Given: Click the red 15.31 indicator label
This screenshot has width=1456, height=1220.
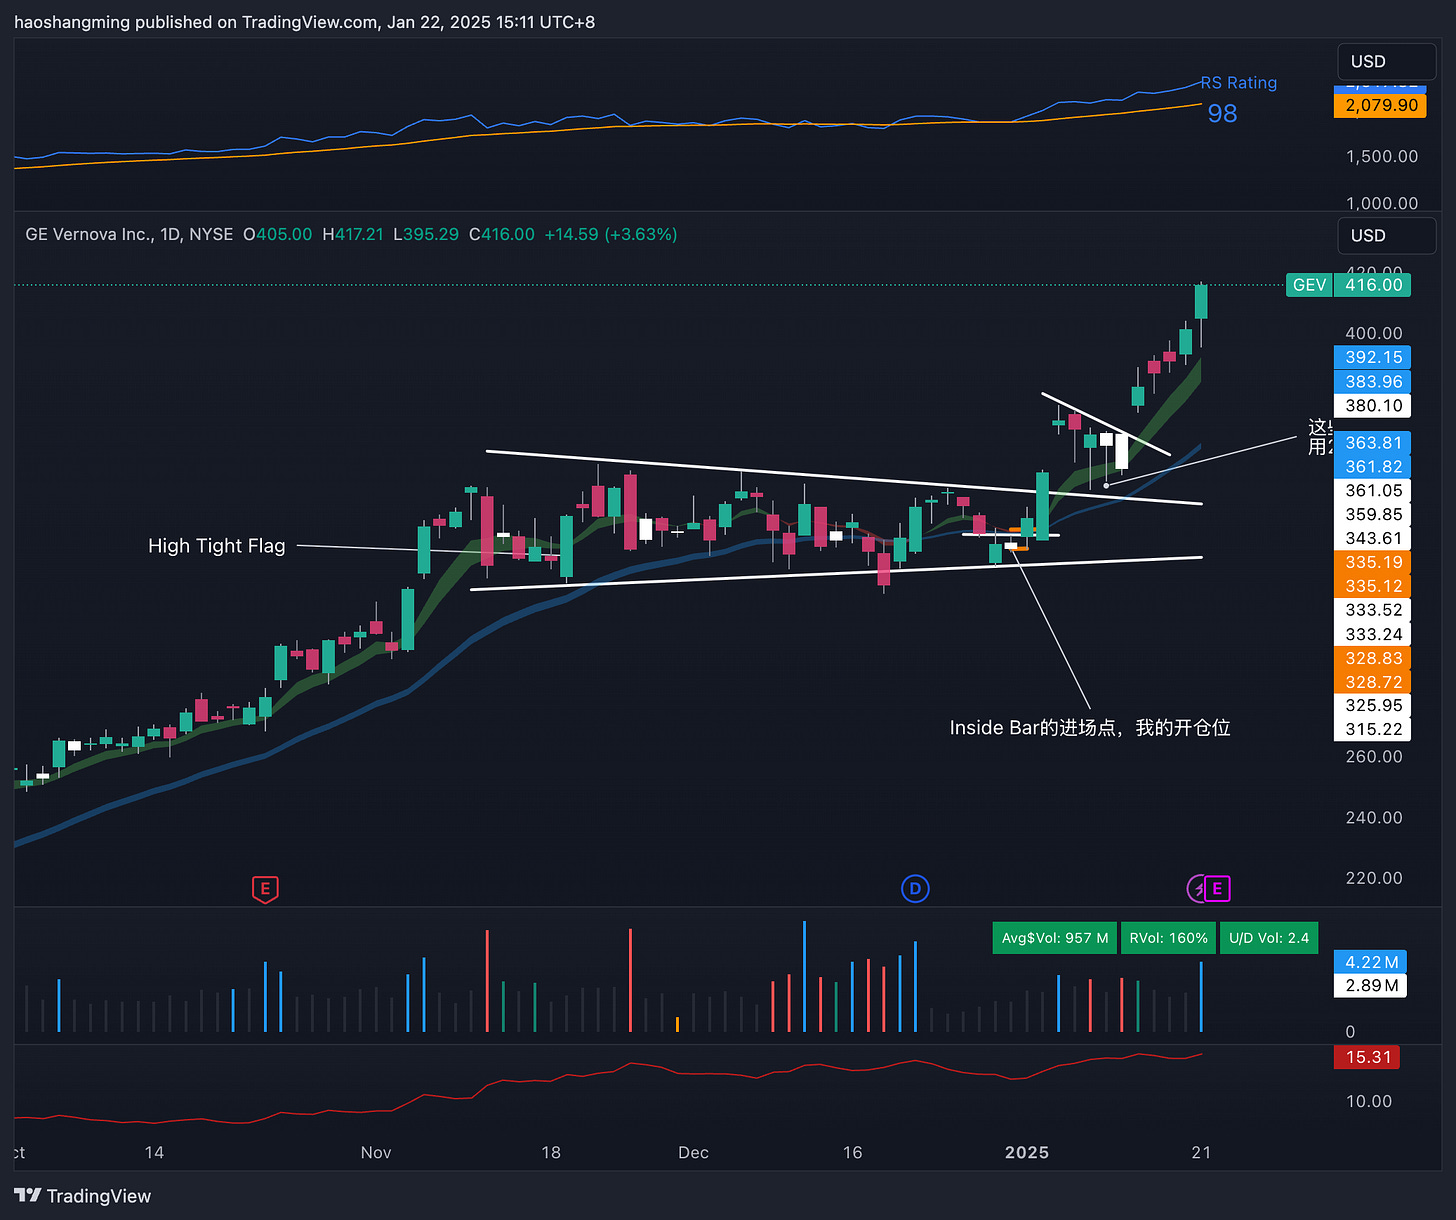Looking at the screenshot, I should 1367,1057.
